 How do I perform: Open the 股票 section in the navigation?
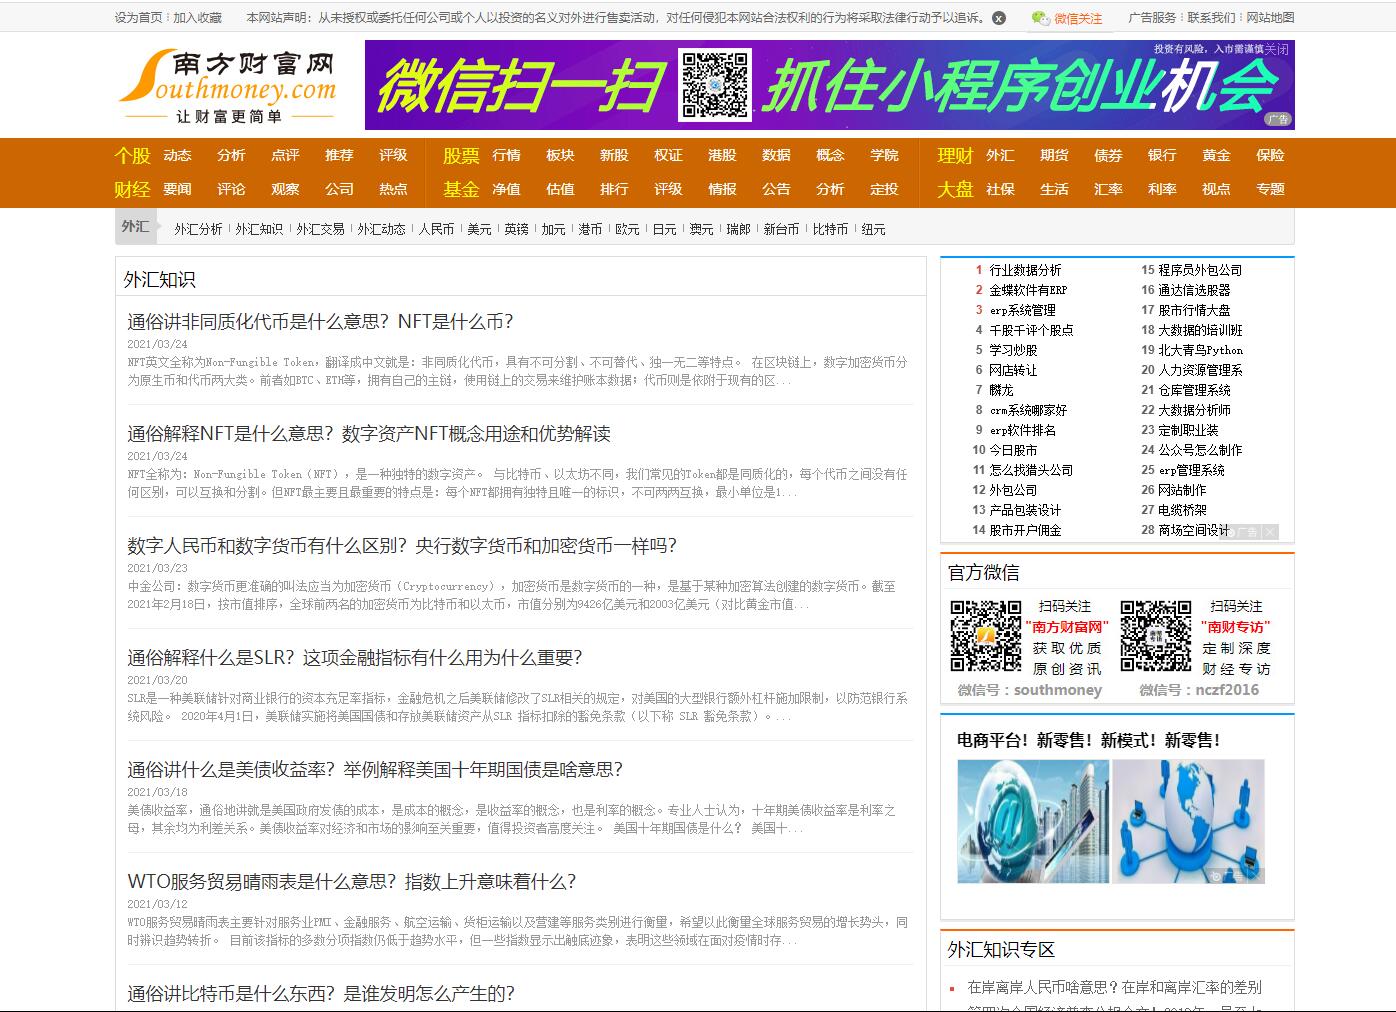click(x=459, y=155)
